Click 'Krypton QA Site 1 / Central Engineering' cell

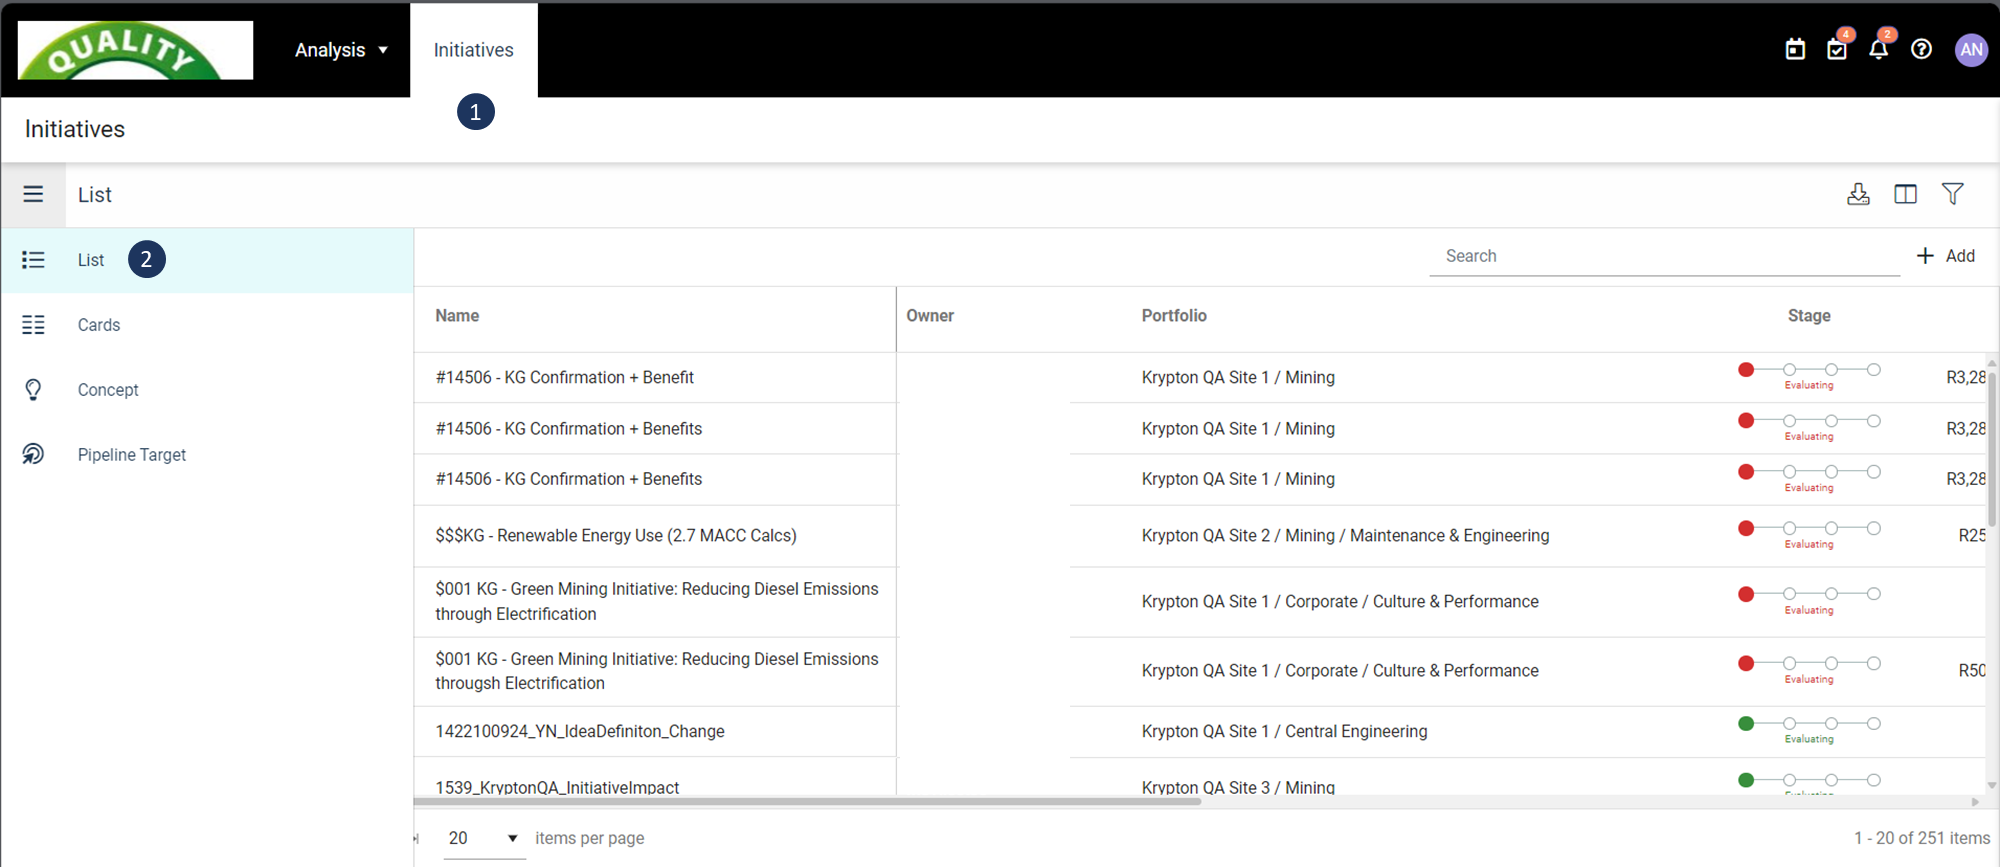[1284, 731]
